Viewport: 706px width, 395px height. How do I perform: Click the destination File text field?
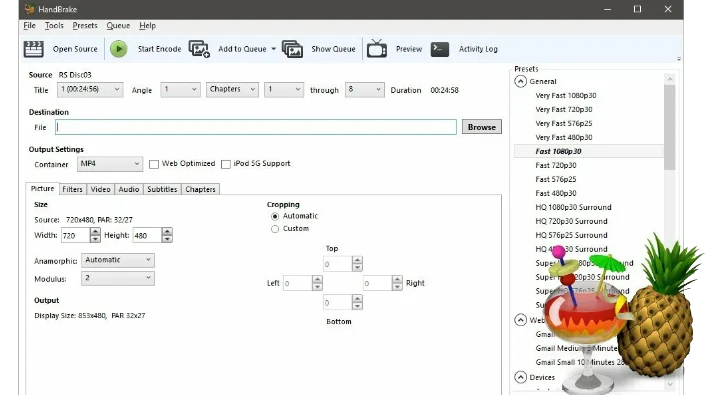pyautogui.click(x=256, y=127)
